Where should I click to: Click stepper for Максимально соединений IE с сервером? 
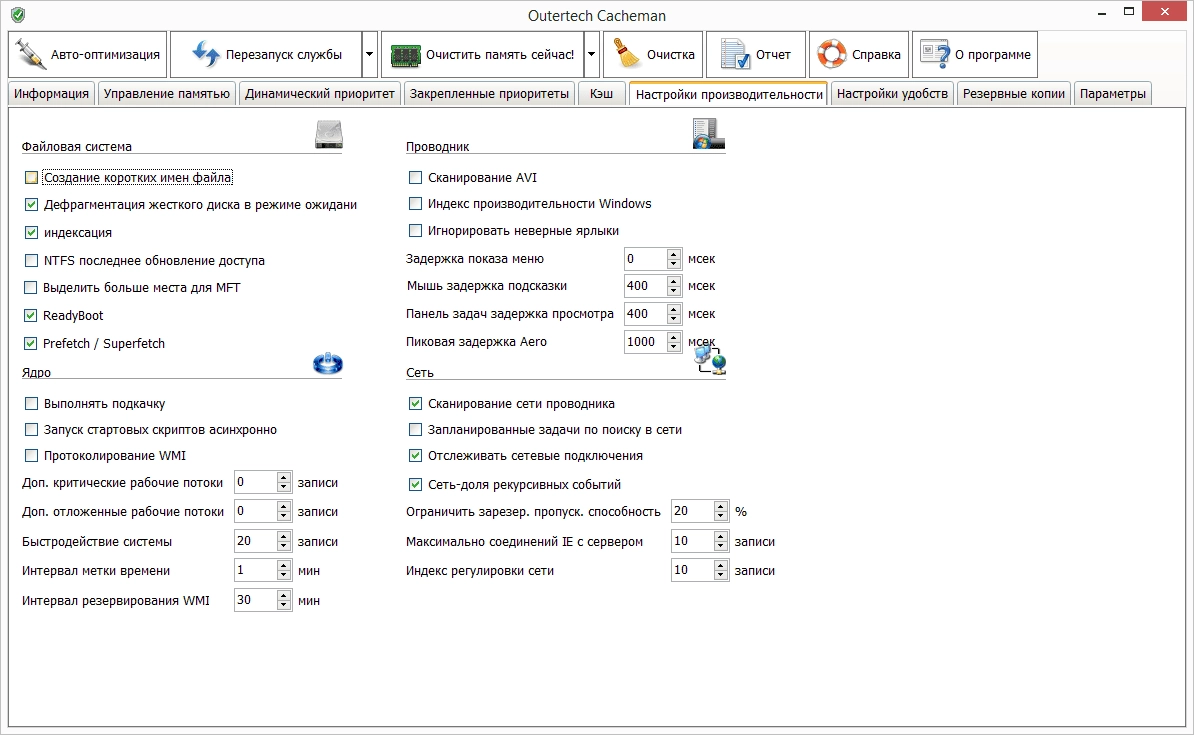tap(721, 542)
